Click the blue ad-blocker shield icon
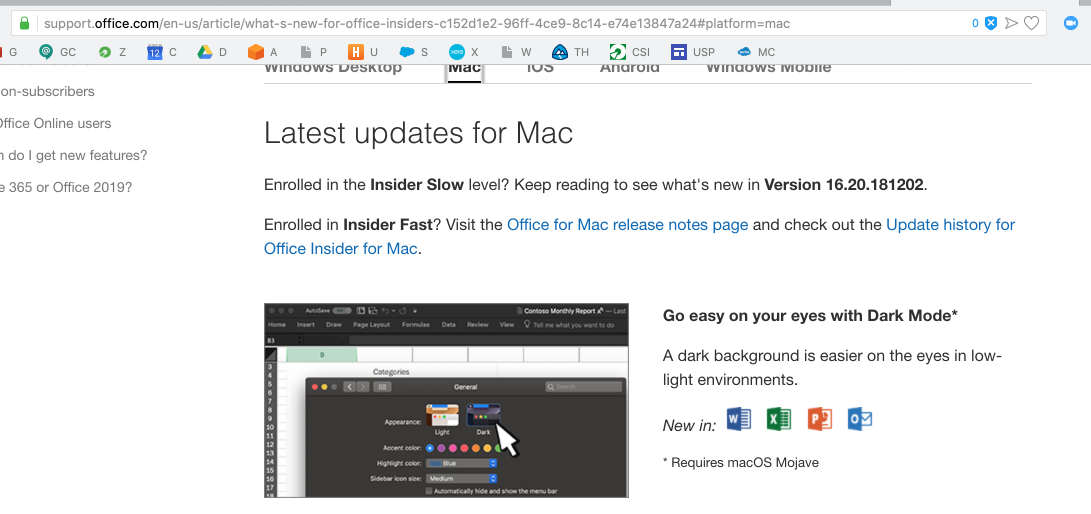Screen dimensions: 1091x514 pyautogui.click(x=991, y=24)
